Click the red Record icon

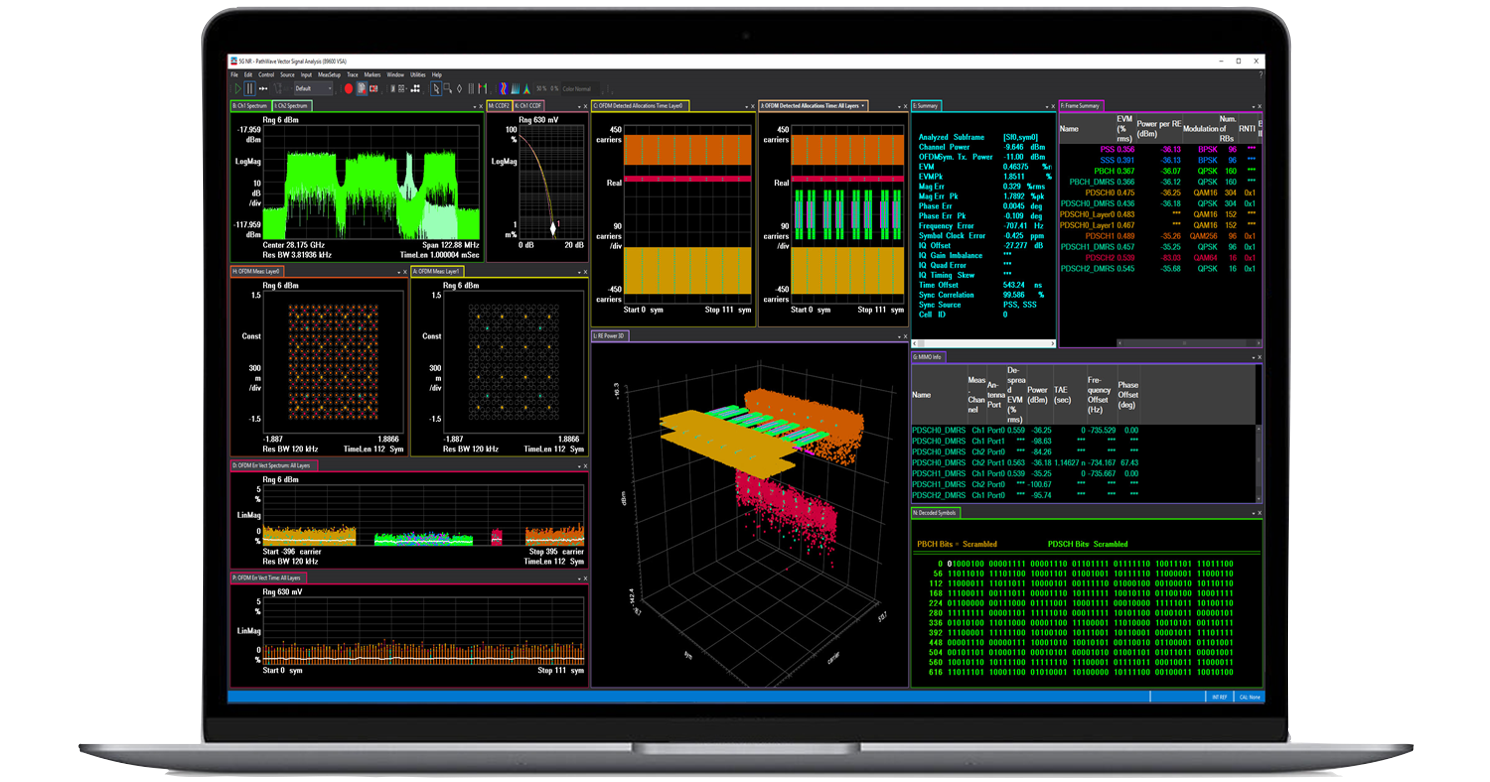pyautogui.click(x=349, y=88)
